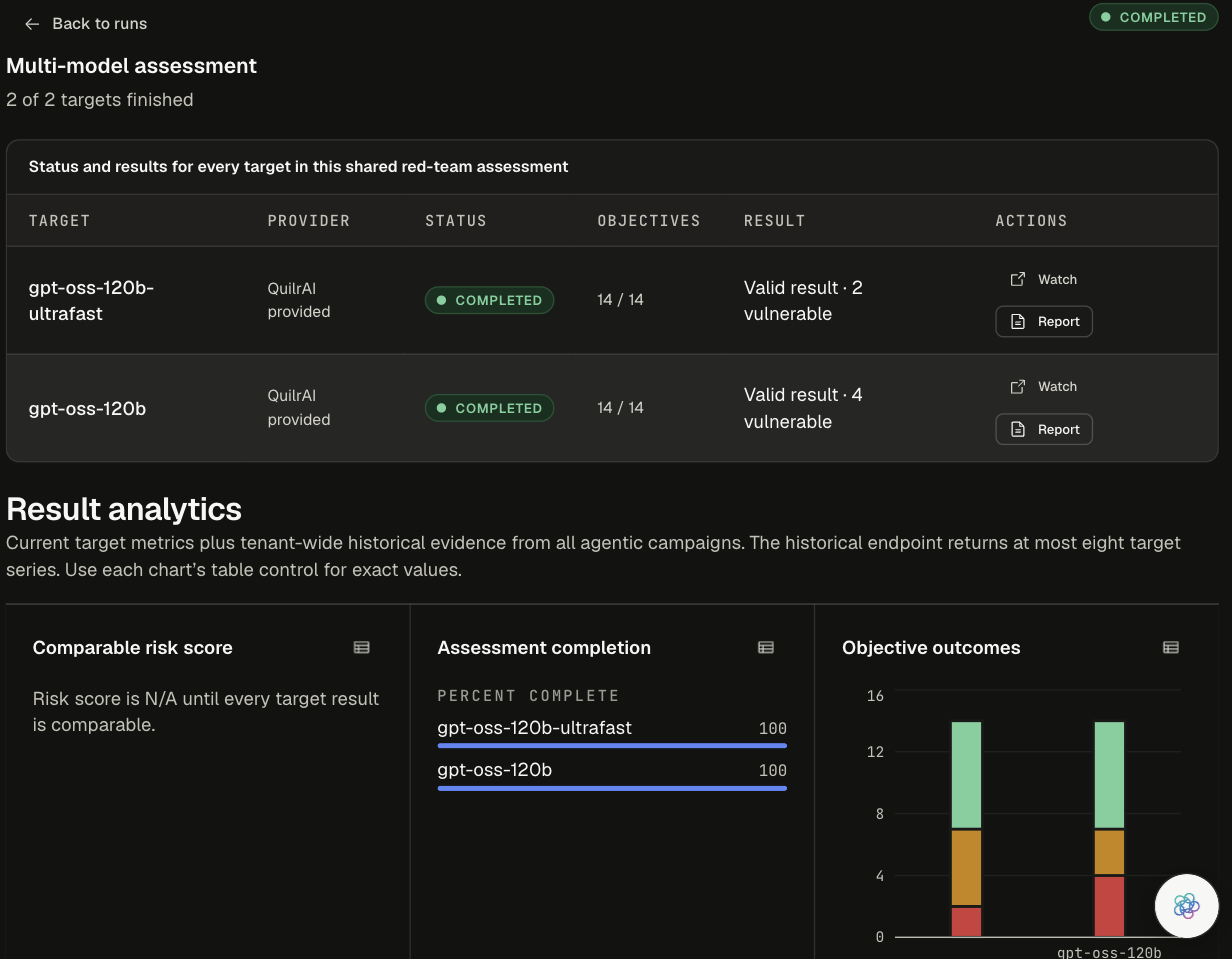This screenshot has width=1232, height=959.
Task: Click orange segment of first outcomes bar
Action: point(966,868)
